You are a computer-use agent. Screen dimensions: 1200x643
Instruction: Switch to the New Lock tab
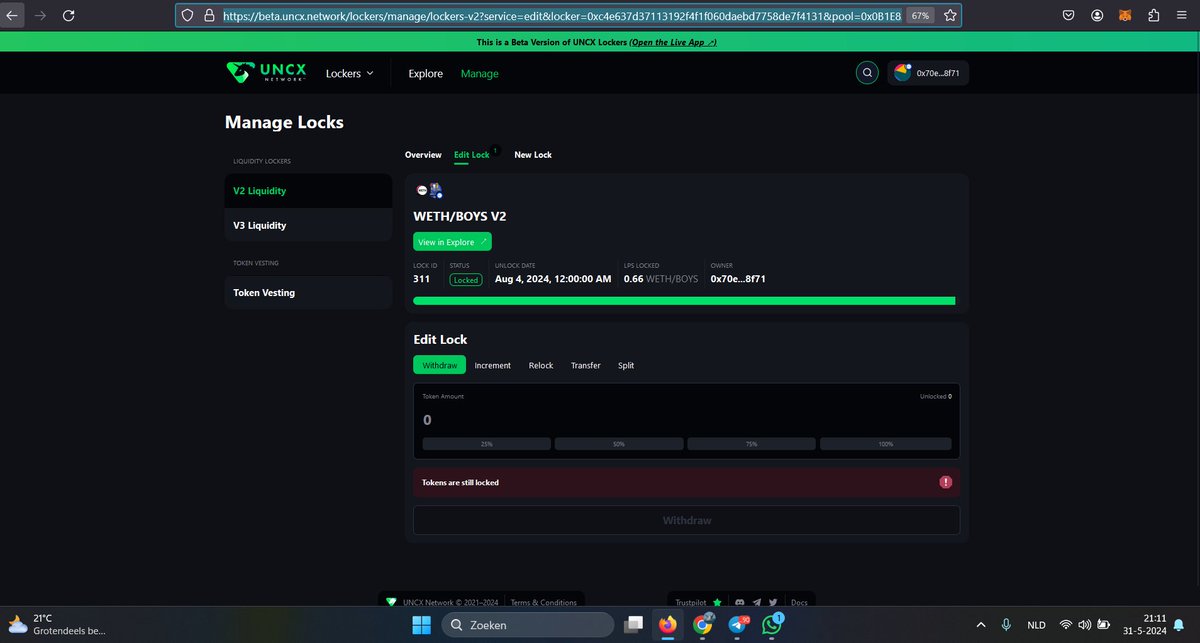pyautogui.click(x=533, y=155)
